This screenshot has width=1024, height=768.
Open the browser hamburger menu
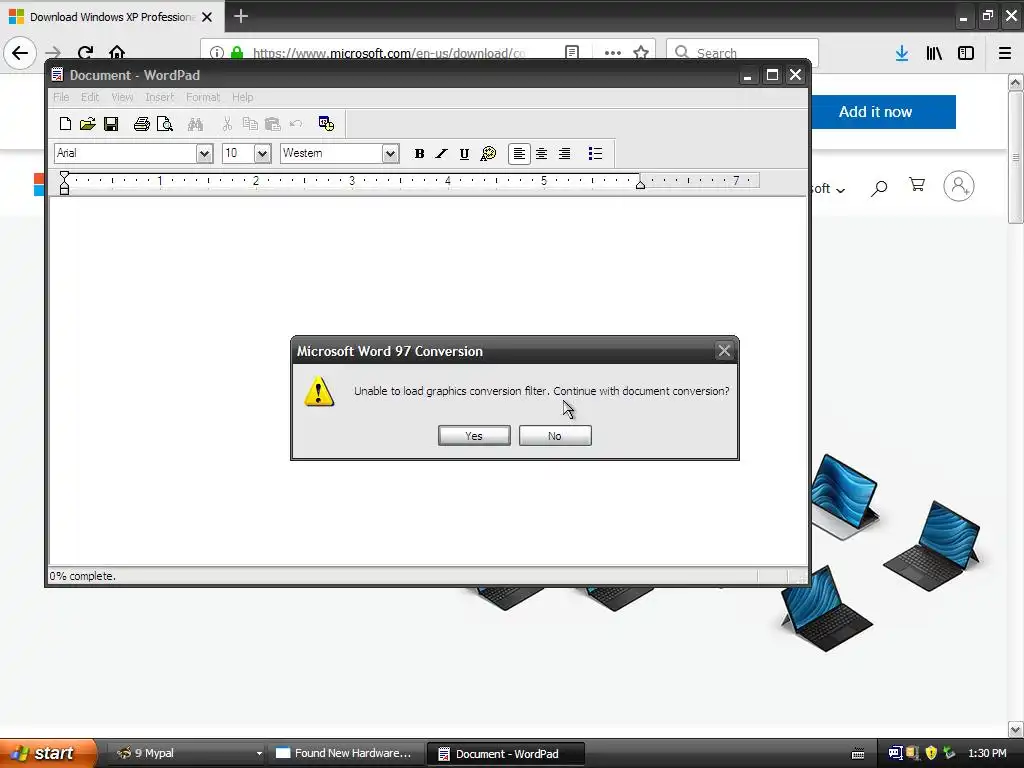(1005, 53)
